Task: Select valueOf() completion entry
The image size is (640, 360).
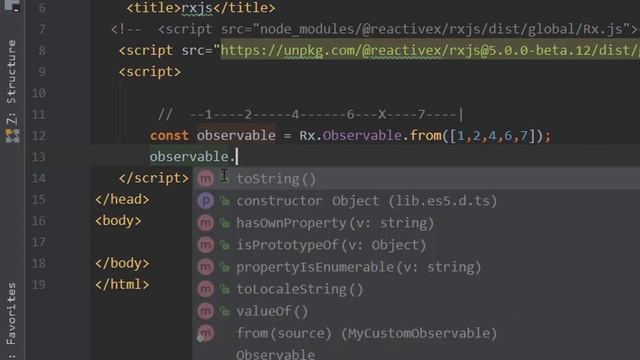Action: (416, 311)
